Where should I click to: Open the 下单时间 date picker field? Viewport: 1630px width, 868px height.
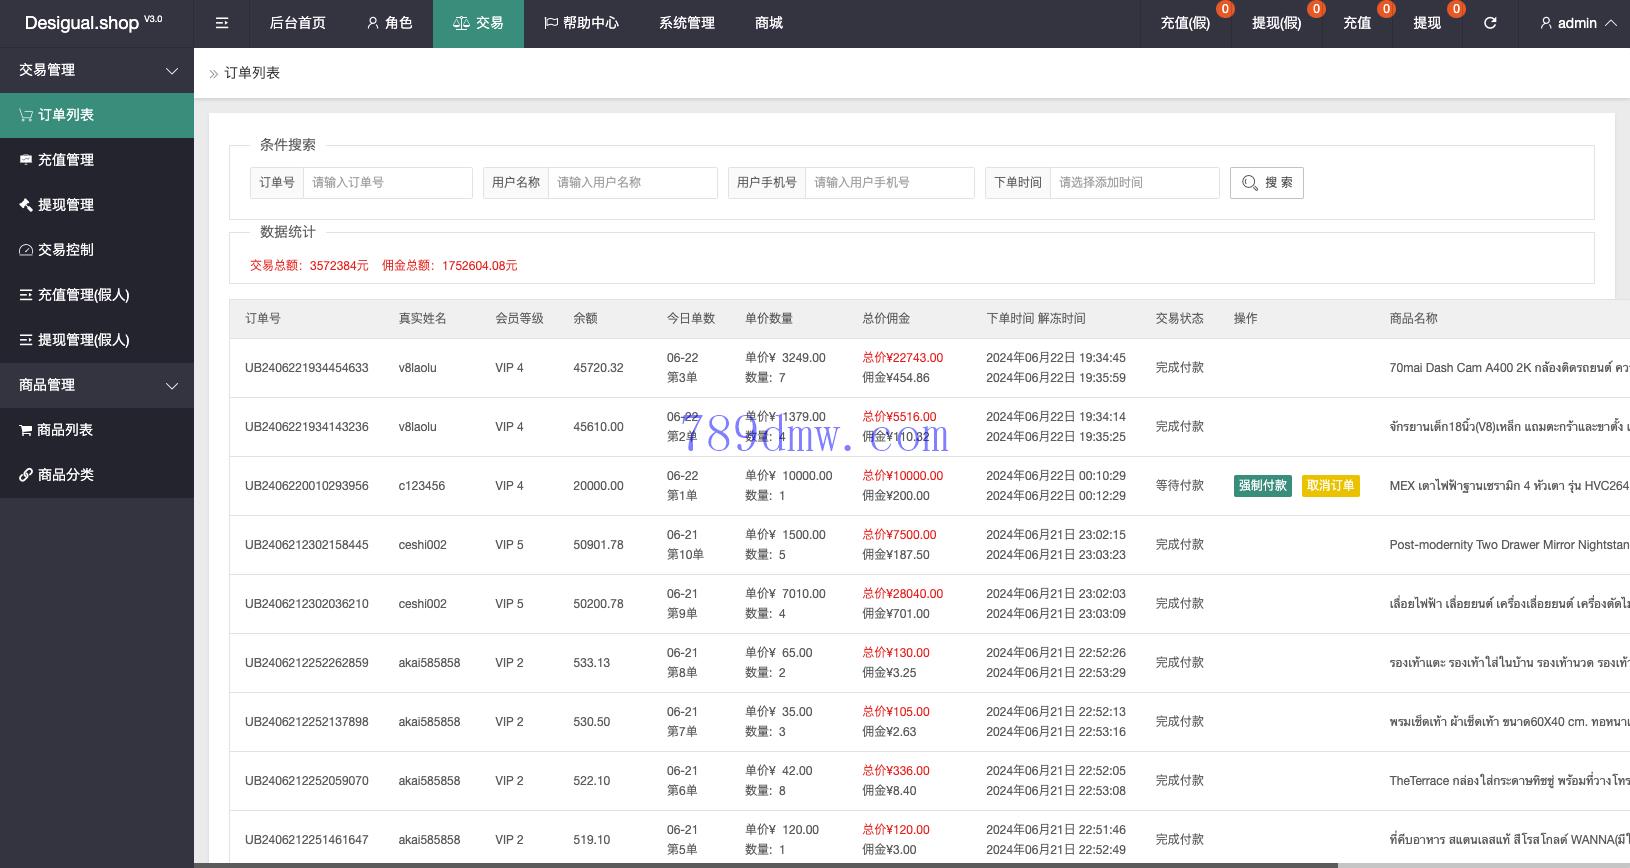tap(1134, 183)
